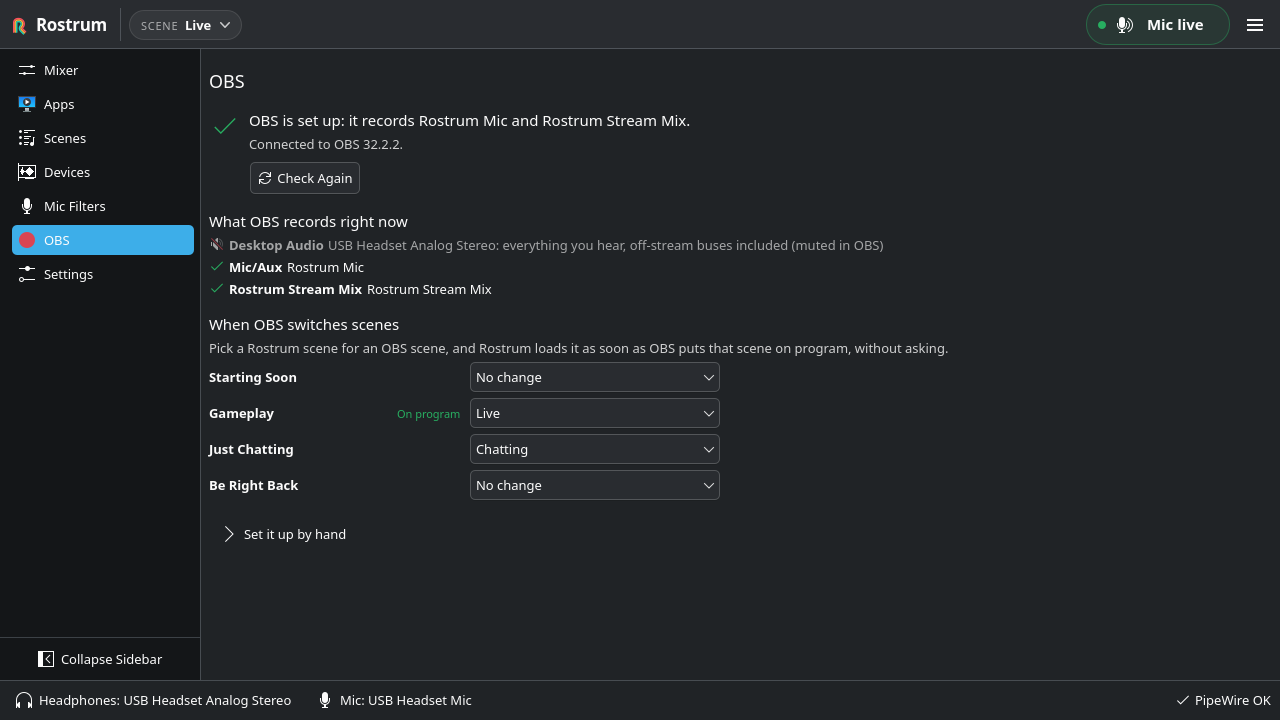
Task: Click the green checkmark beside Mic/Aux
Action: [216, 266]
